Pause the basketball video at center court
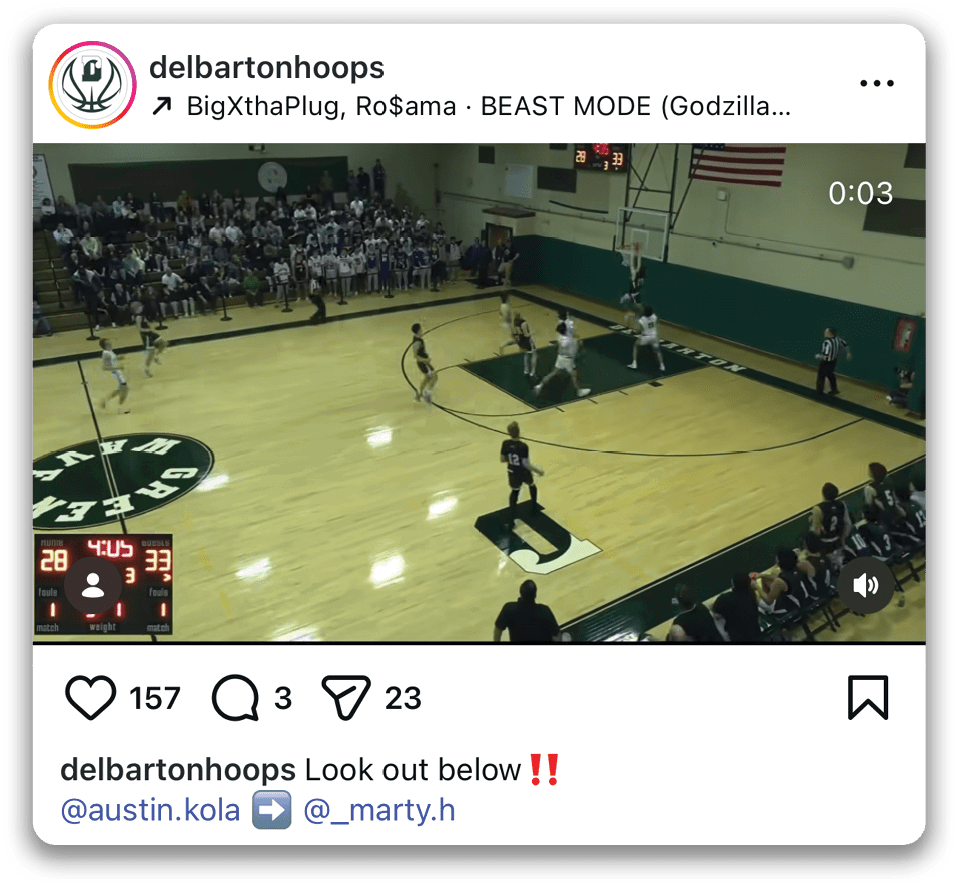 479,393
